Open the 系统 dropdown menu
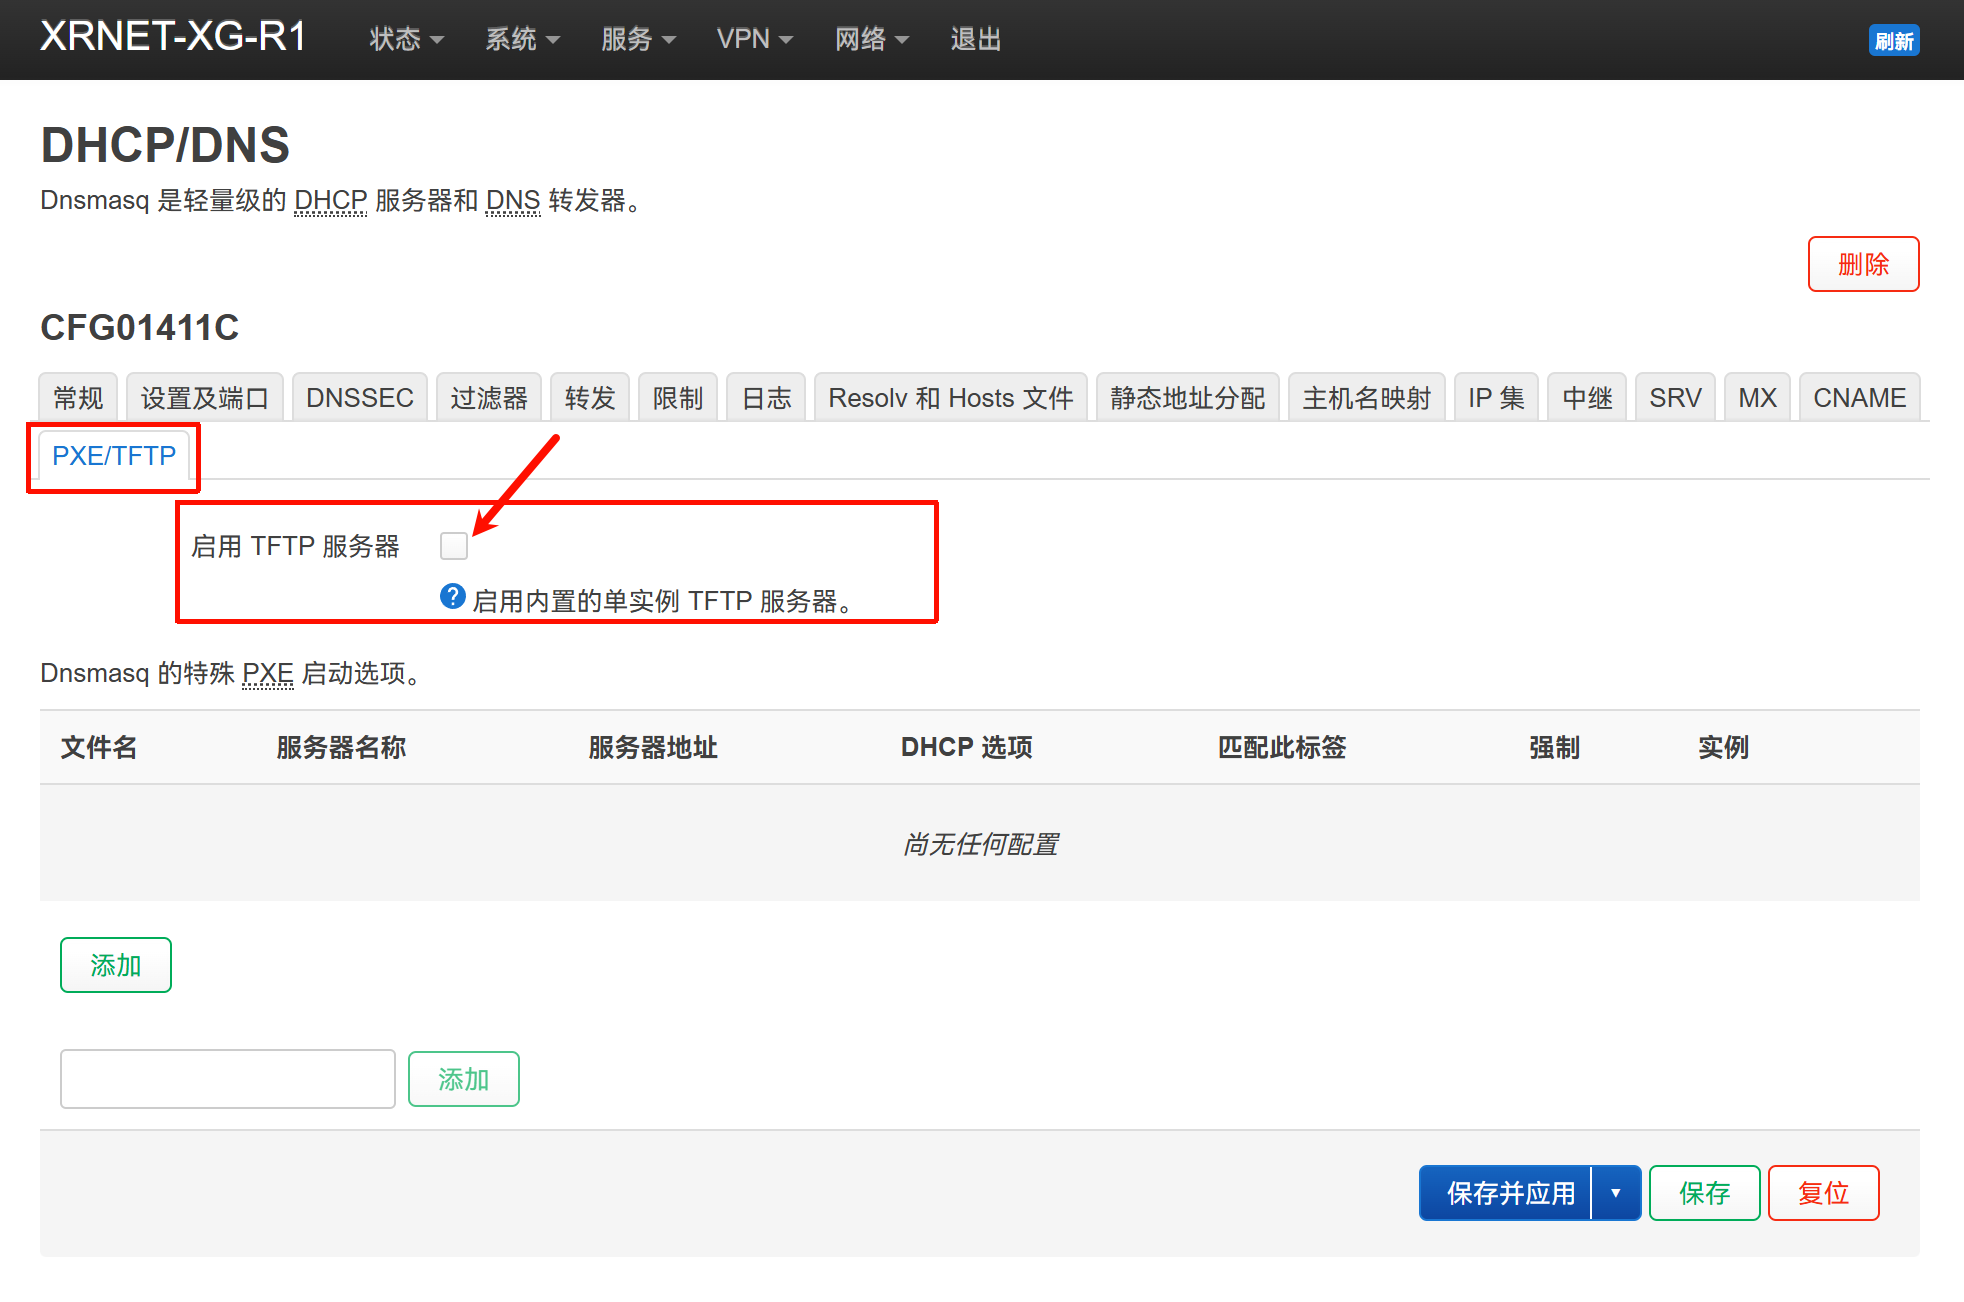Screen dimensions: 1964x1302 (x=521, y=39)
